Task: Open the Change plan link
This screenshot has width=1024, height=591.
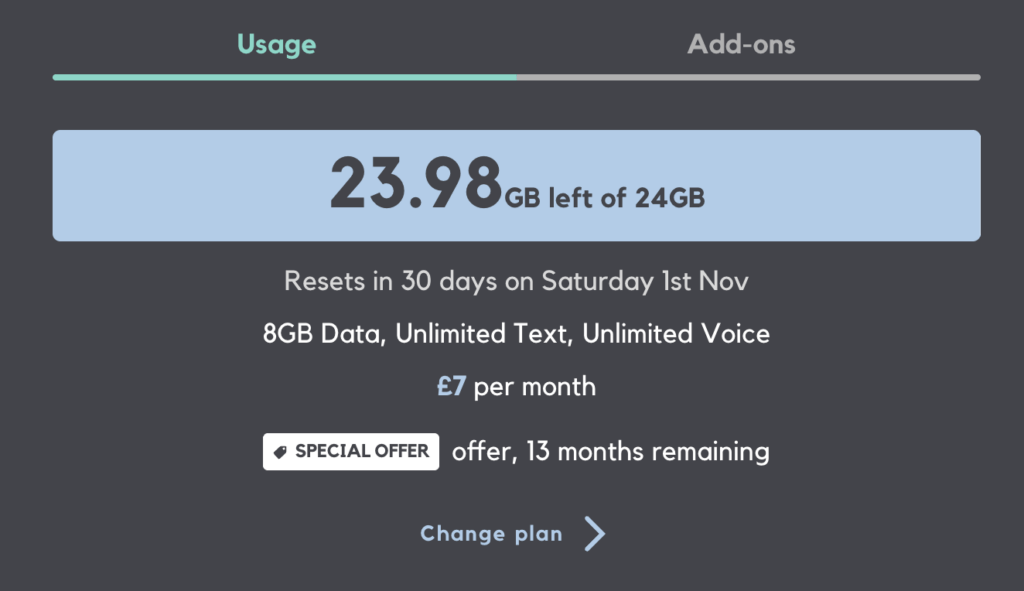Action: tap(491, 533)
